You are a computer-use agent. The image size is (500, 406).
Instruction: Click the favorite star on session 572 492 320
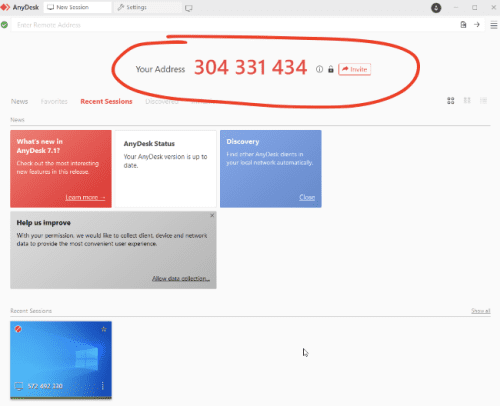[104, 329]
